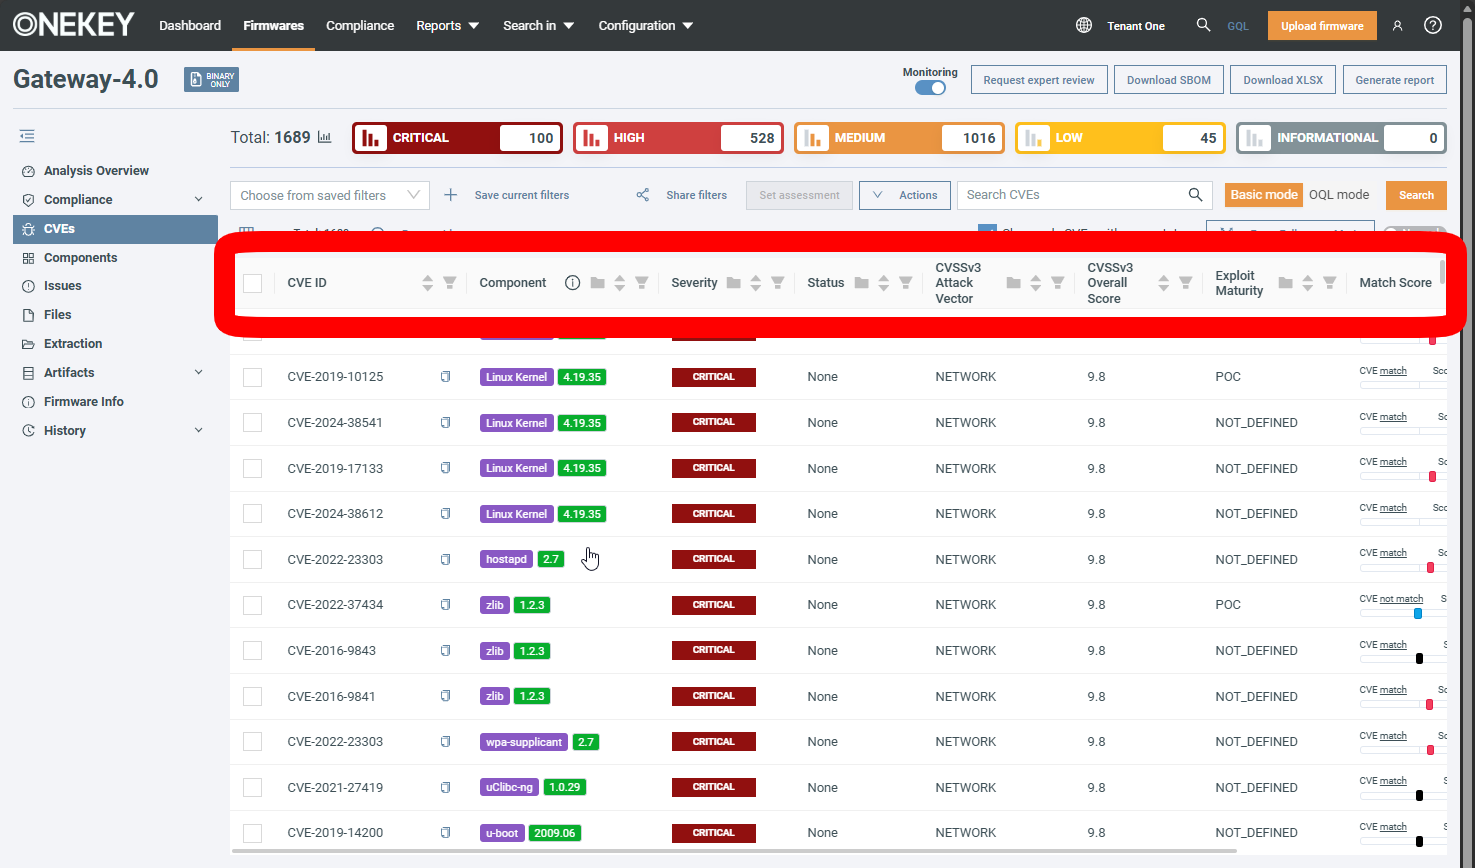The height and width of the screenshot is (868, 1475).
Task: Check the select-all header checkbox
Action: pos(253,283)
